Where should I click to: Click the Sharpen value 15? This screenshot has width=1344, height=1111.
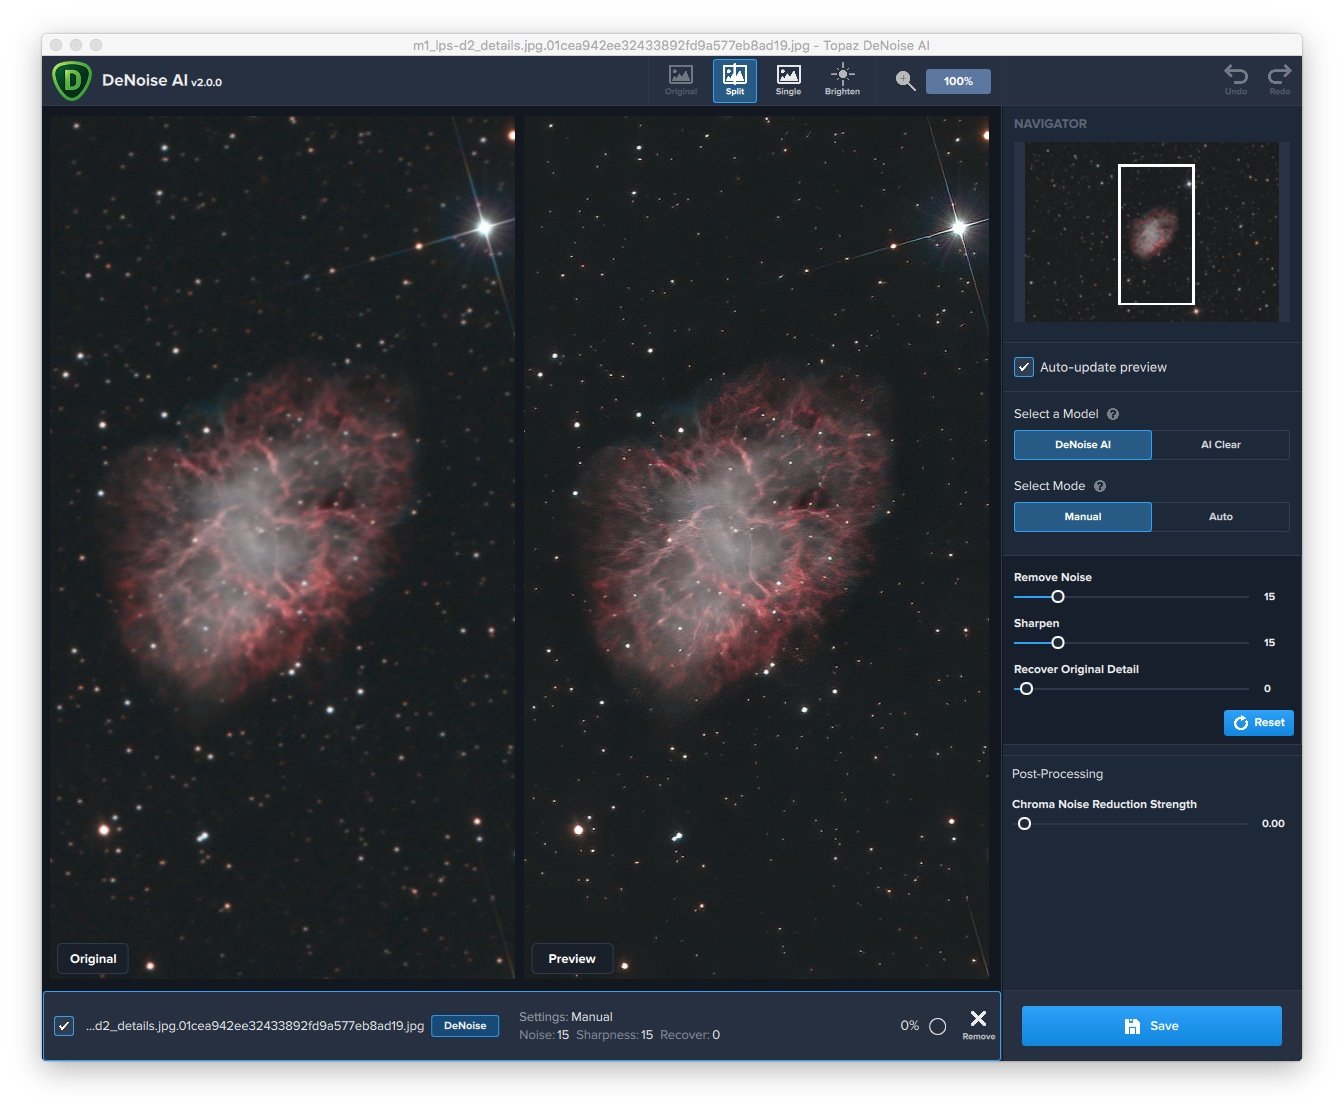coord(1269,643)
